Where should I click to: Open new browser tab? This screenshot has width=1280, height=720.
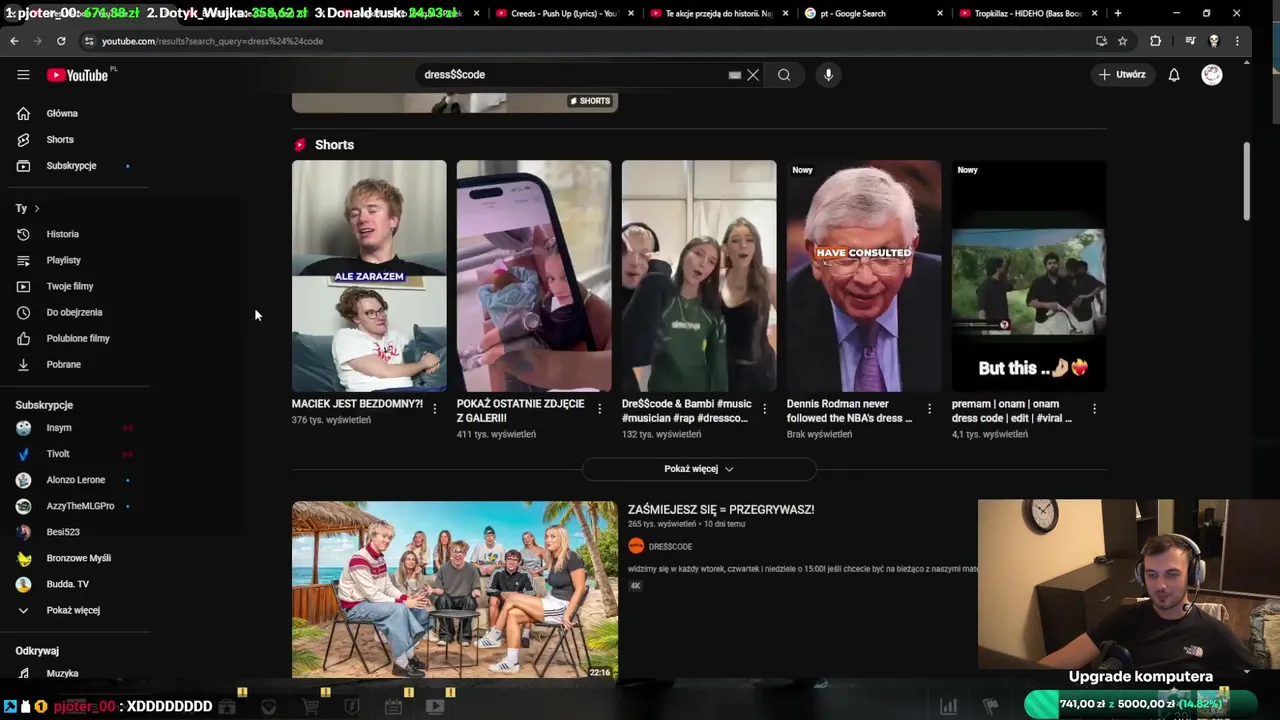(x=1117, y=13)
